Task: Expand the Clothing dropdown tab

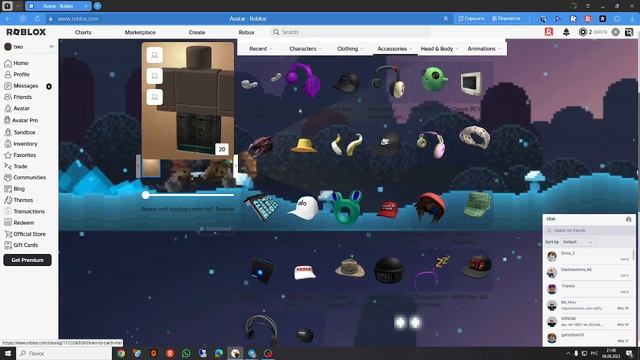Action: click(350, 49)
